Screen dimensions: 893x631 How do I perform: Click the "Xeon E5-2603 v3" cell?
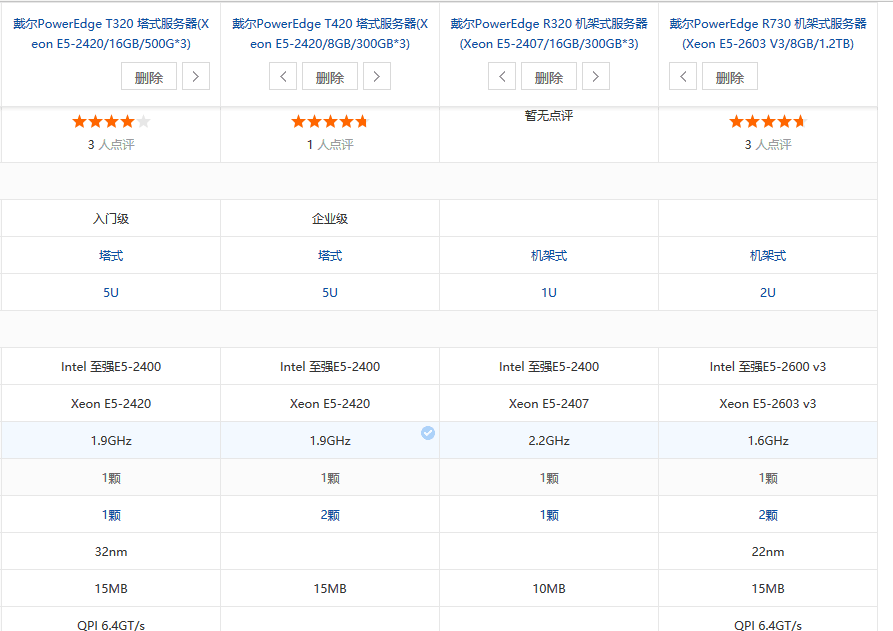pyautogui.click(x=768, y=404)
